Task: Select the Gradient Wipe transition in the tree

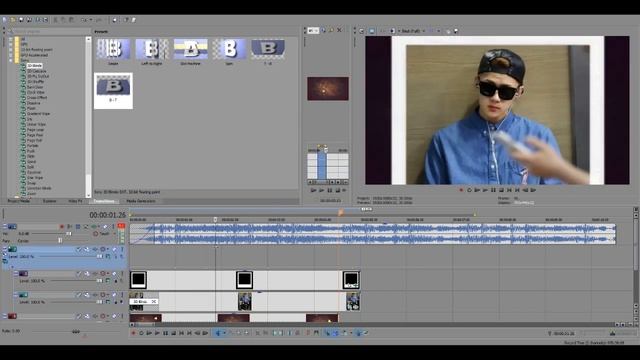Action: [x=38, y=113]
